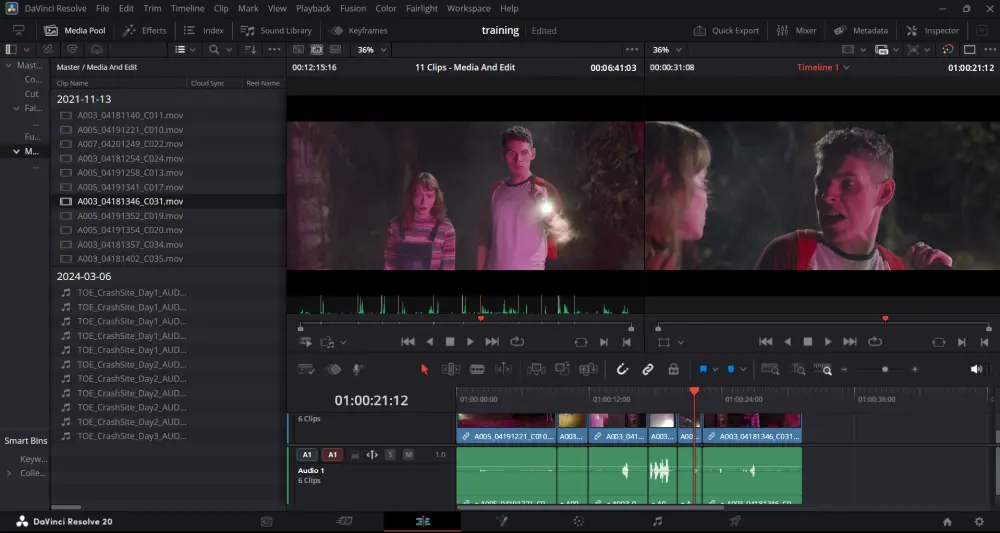This screenshot has width=1000, height=533.
Task: Click the Overwrite Clip icon
Action: (562, 369)
